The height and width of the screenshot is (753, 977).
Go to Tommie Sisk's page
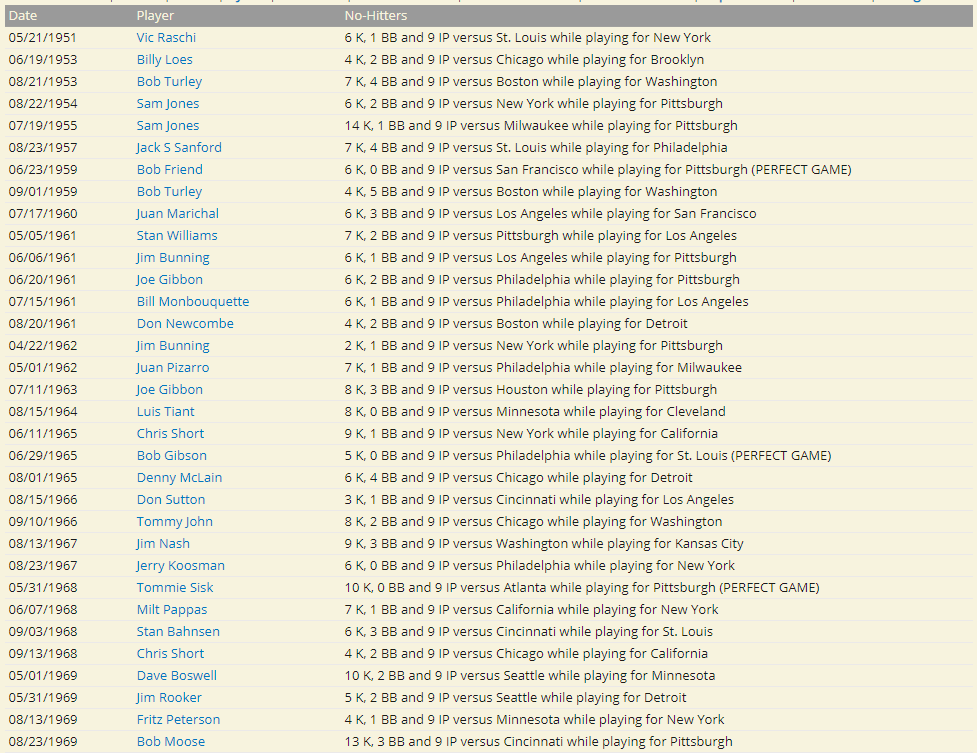click(174, 587)
